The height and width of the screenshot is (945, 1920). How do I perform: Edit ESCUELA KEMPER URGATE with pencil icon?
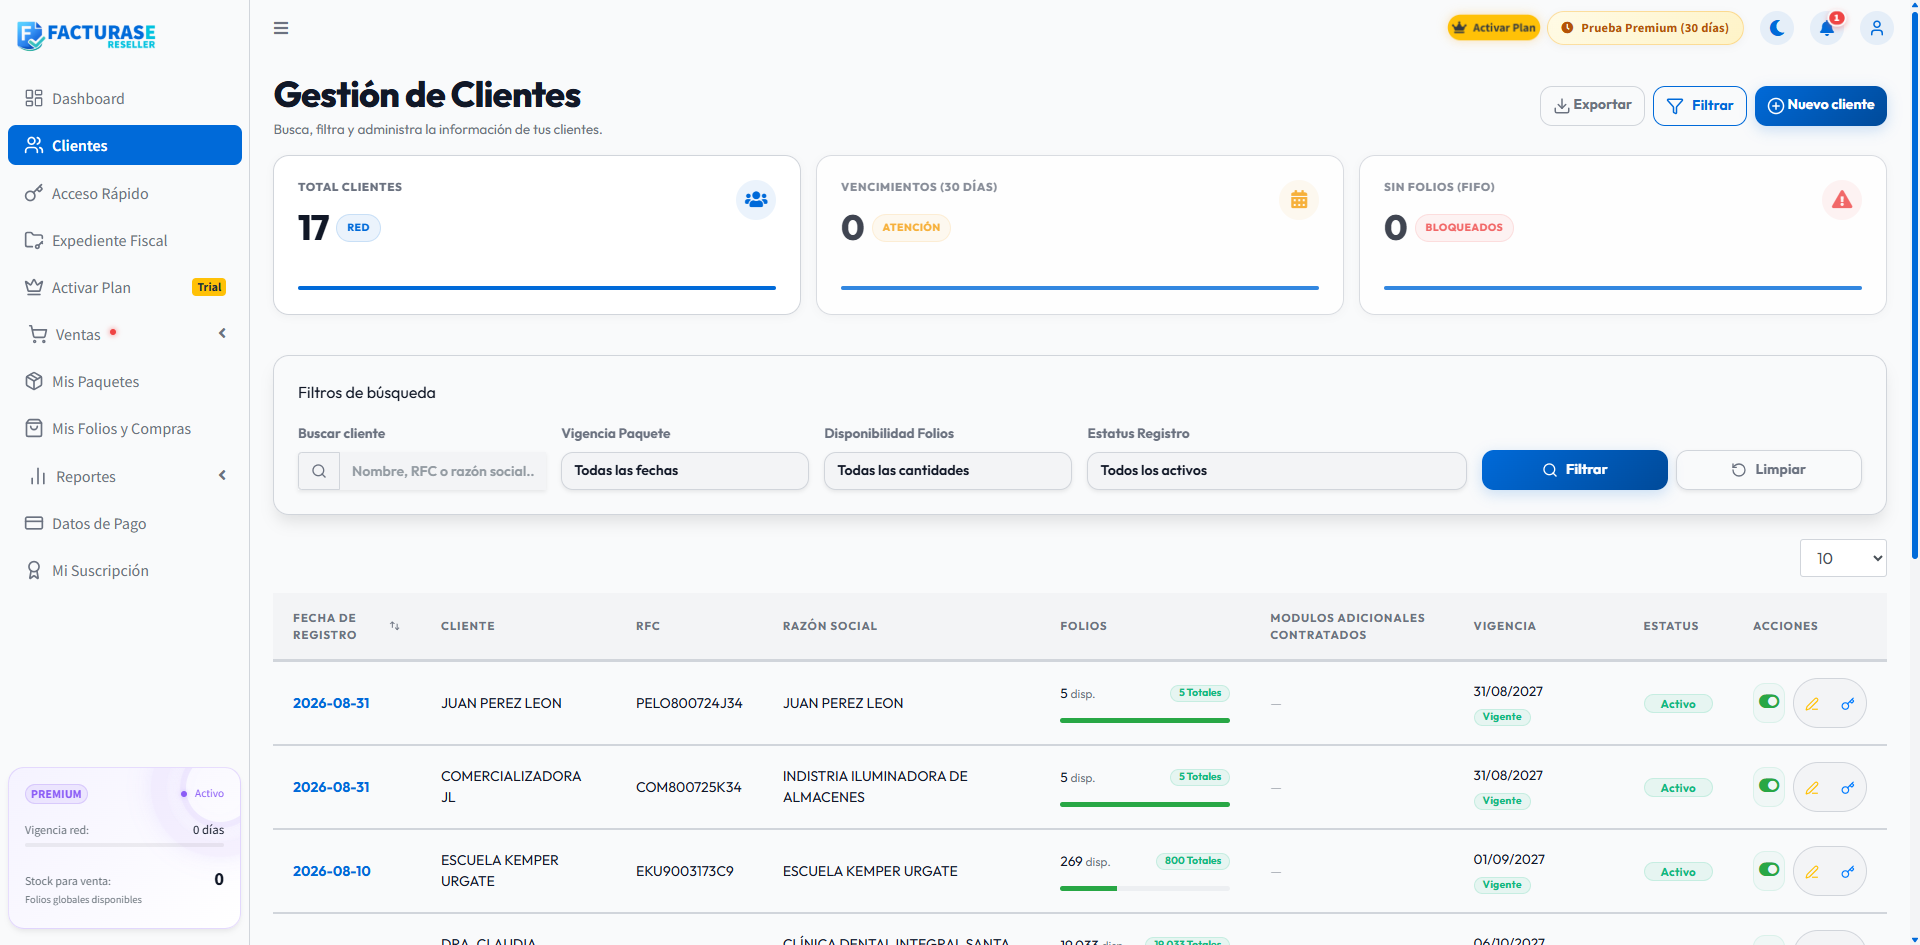point(1812,872)
